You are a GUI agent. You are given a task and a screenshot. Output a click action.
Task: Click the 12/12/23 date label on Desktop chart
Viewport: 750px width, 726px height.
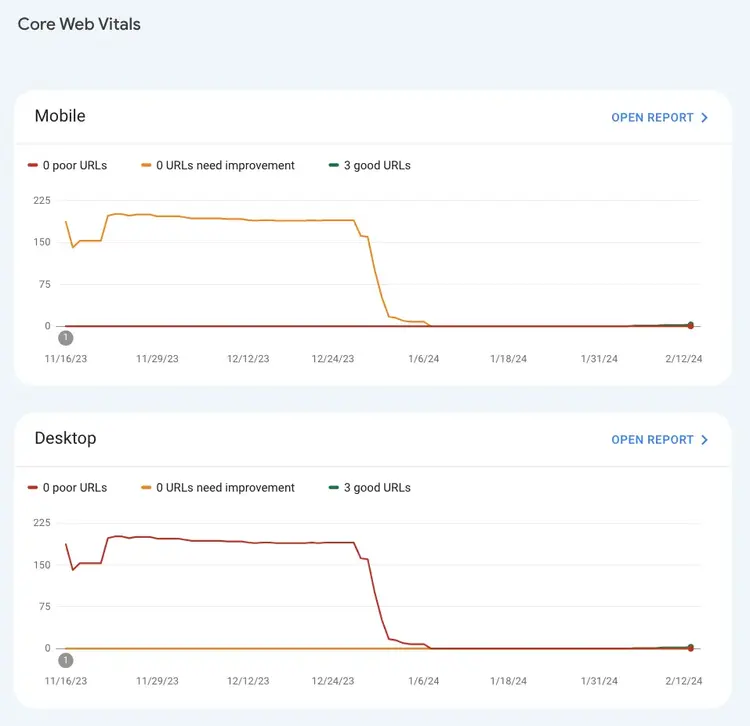(248, 681)
